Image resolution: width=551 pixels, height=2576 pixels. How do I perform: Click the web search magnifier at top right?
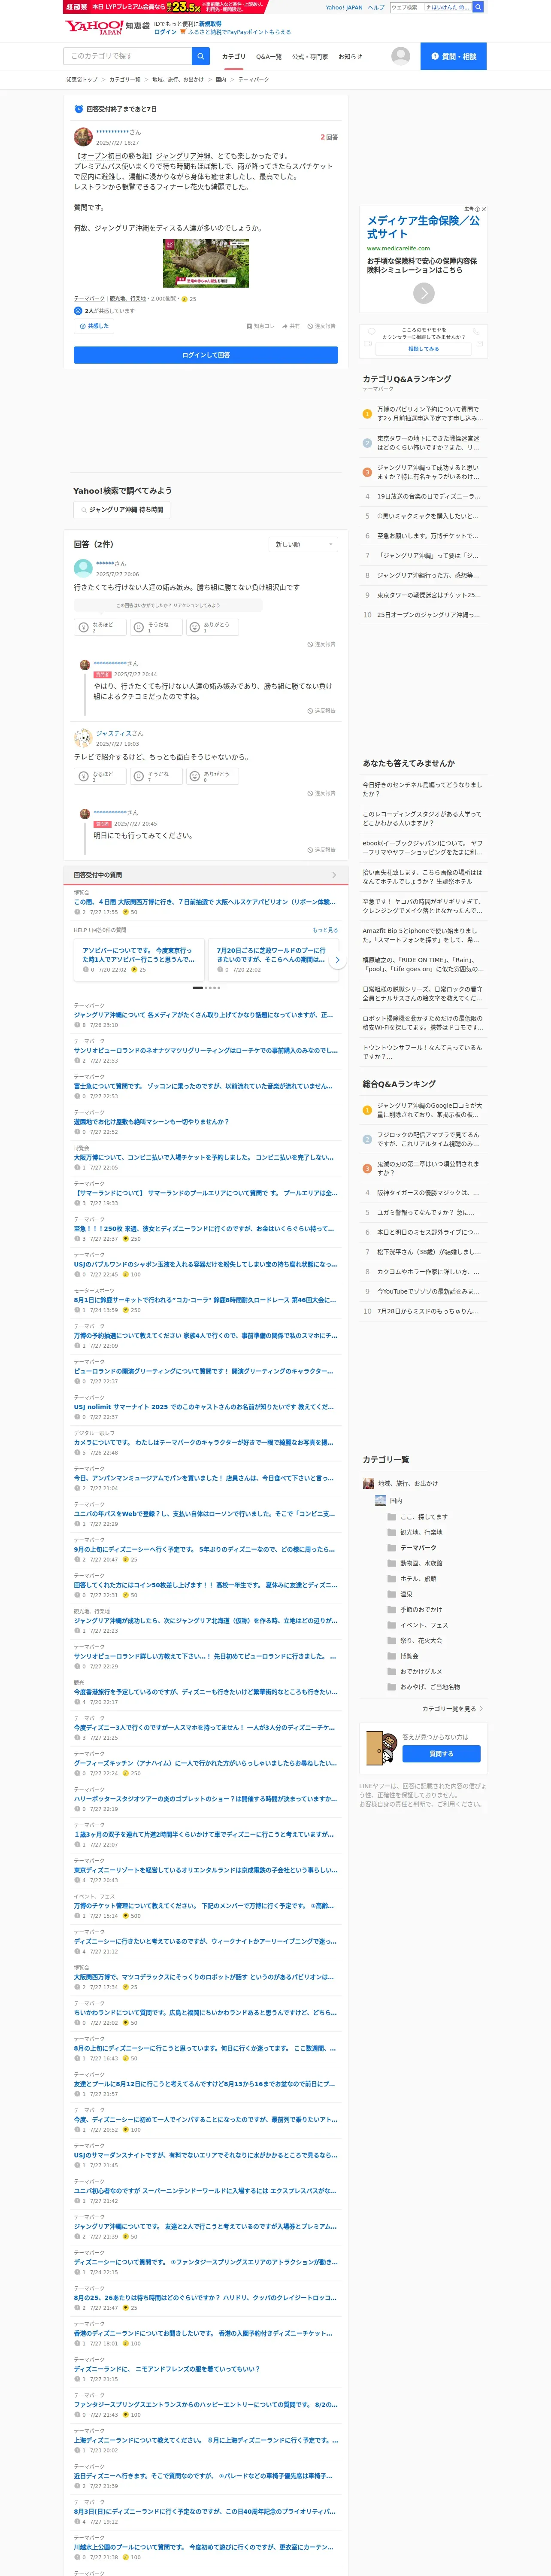point(478,7)
